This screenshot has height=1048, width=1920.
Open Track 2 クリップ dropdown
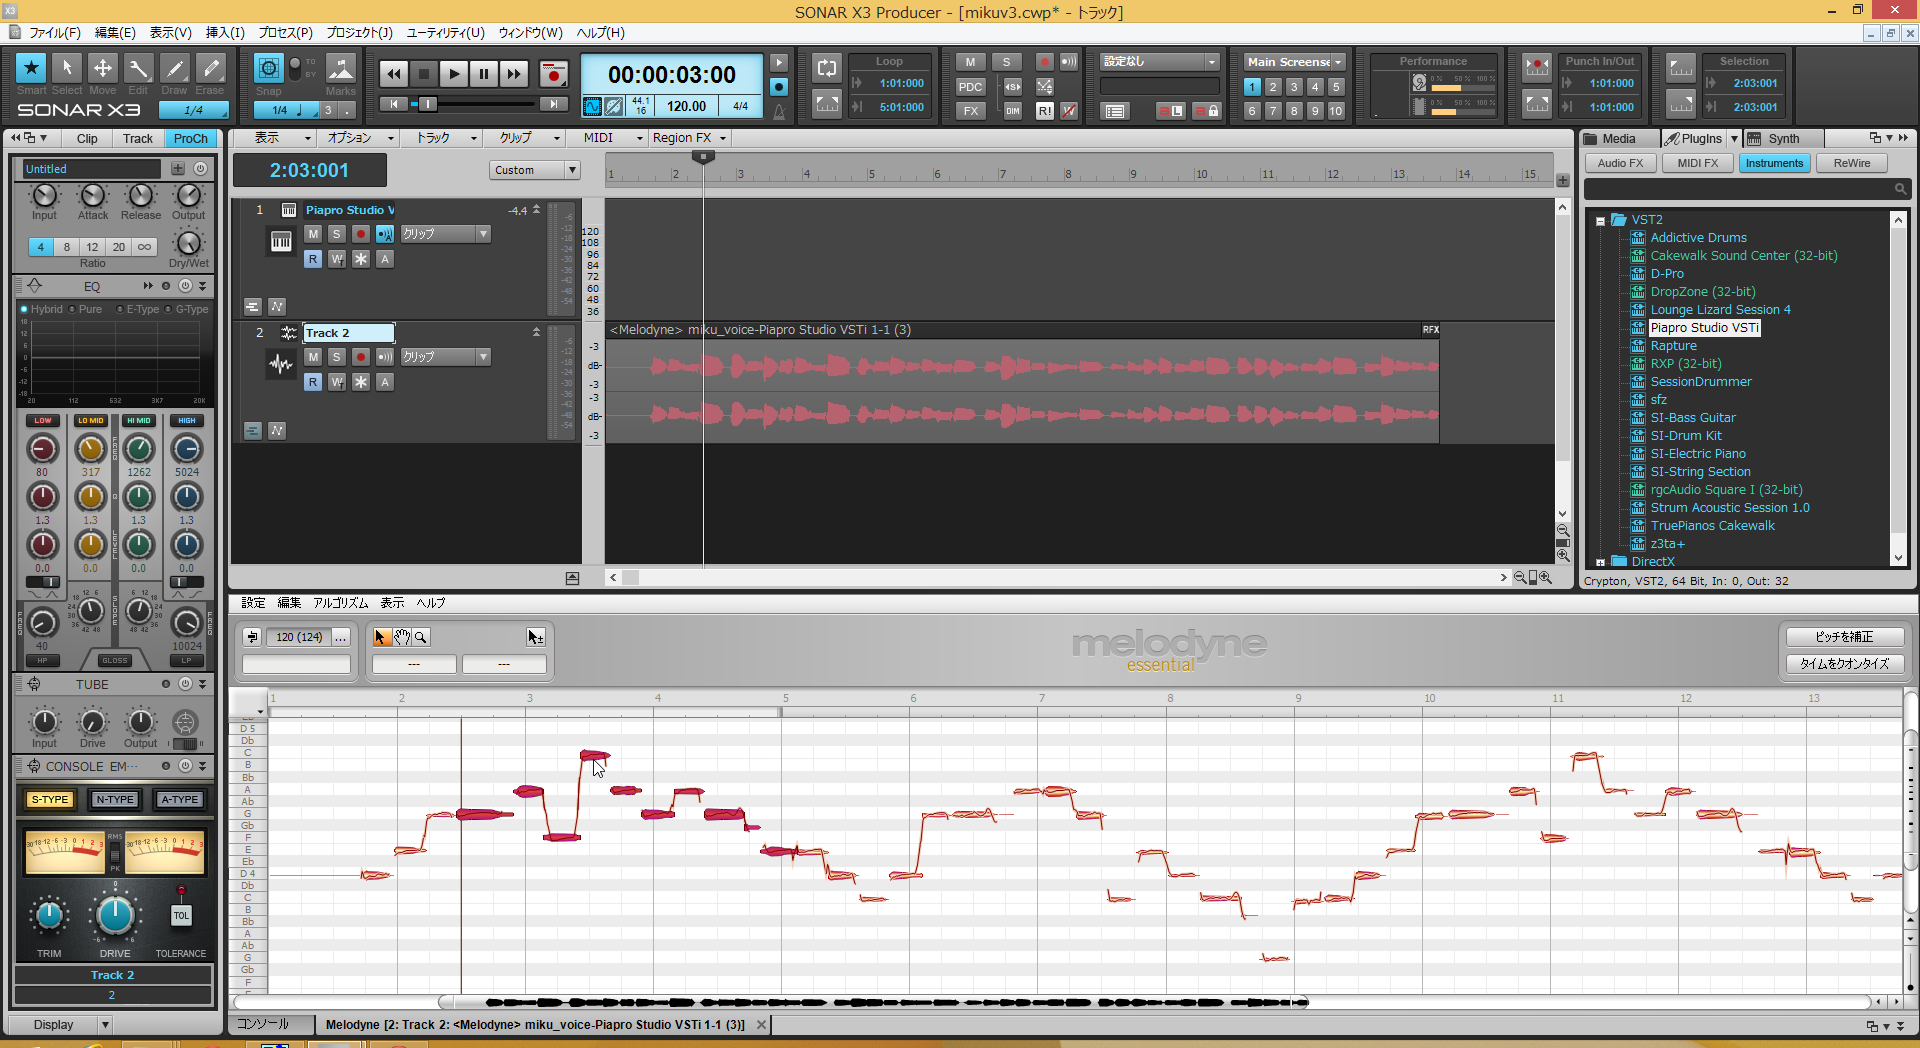click(446, 357)
